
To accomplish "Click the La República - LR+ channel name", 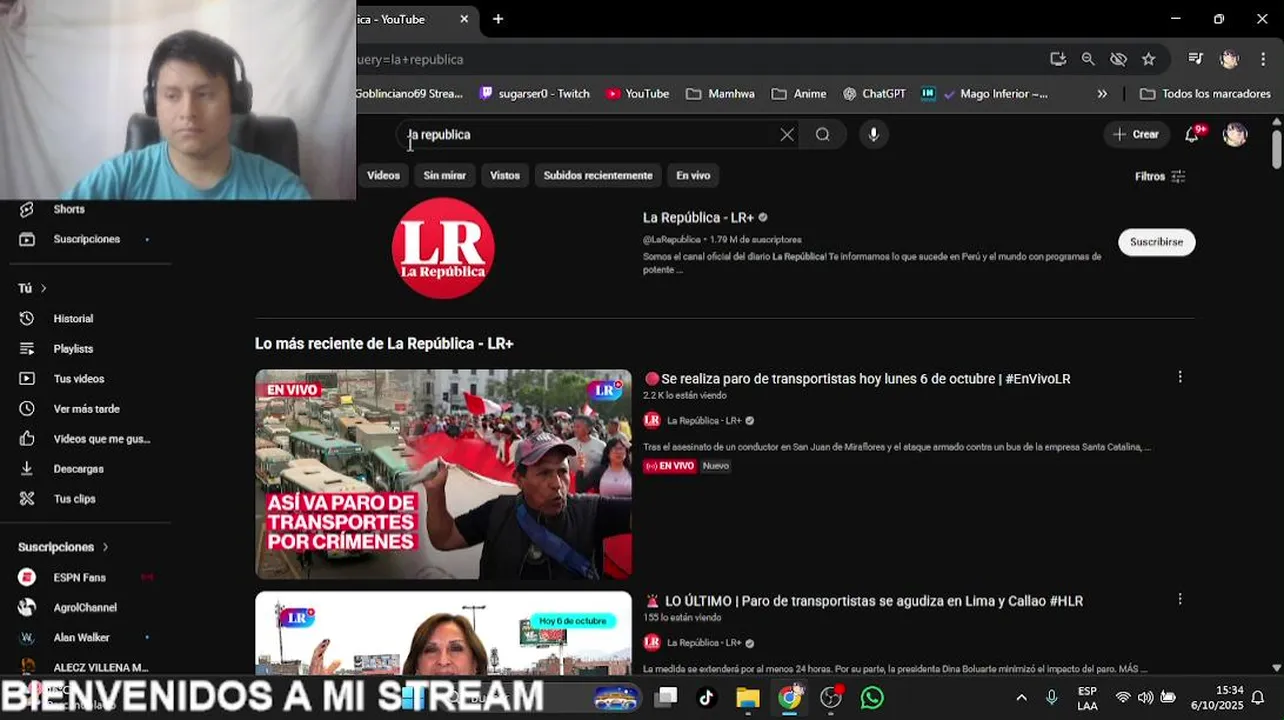I will pyautogui.click(x=698, y=218).
